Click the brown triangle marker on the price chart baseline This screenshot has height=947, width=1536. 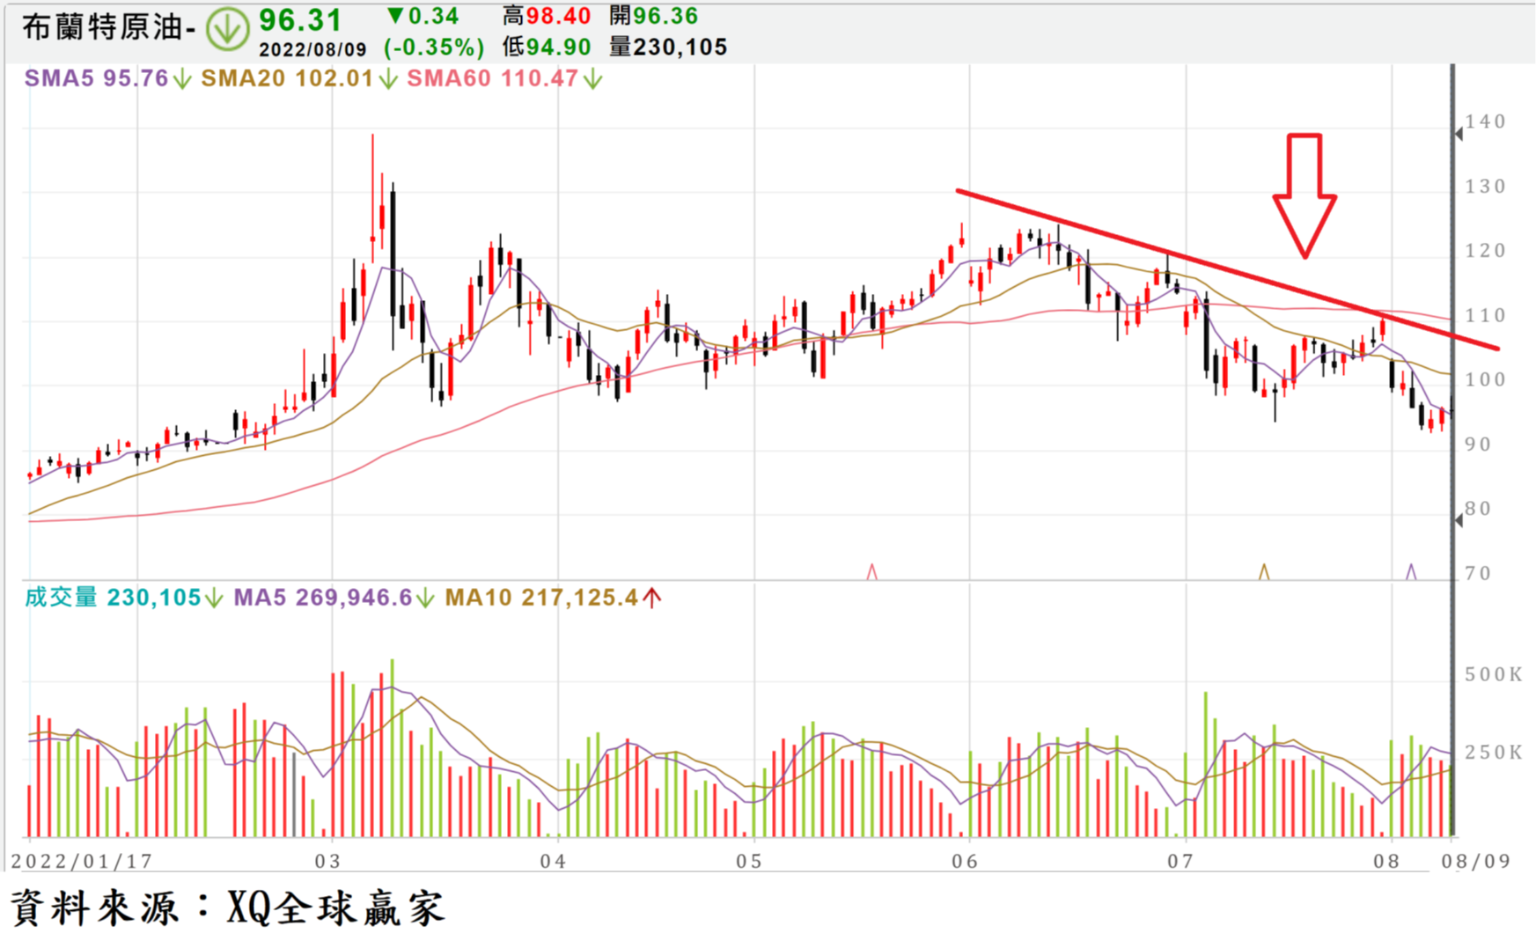(1263, 572)
